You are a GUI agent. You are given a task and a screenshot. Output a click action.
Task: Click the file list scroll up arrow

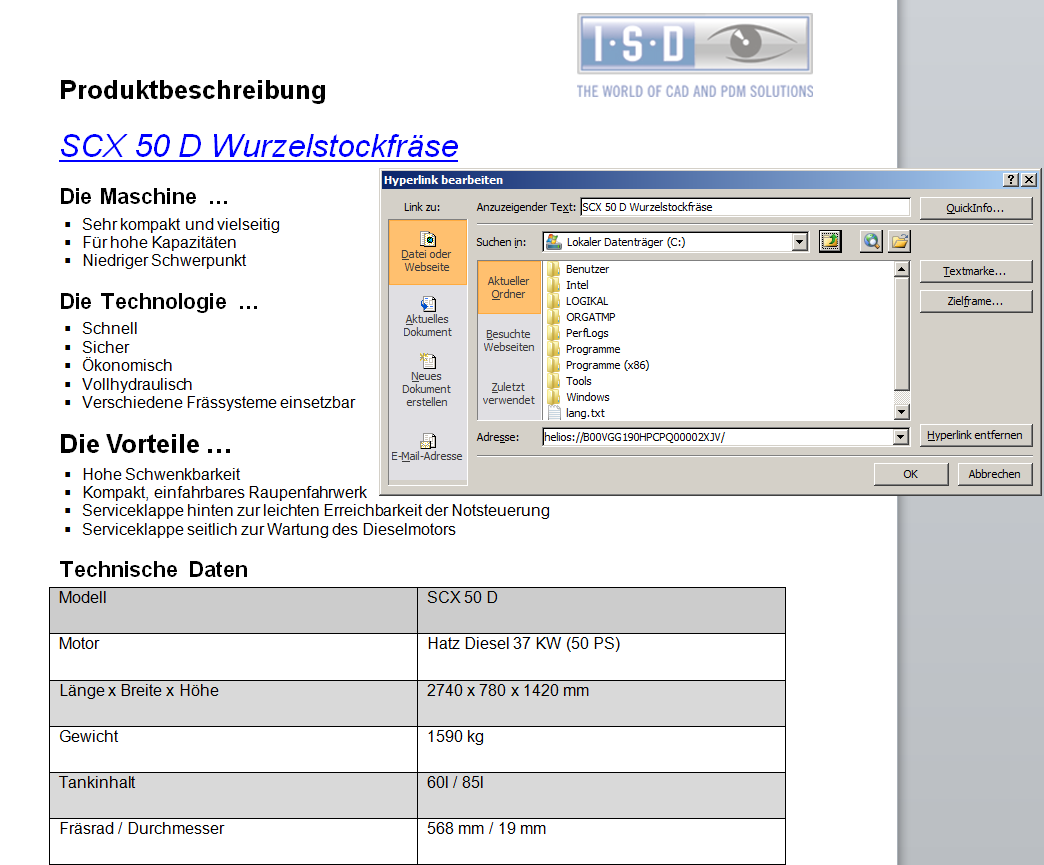coord(902,270)
